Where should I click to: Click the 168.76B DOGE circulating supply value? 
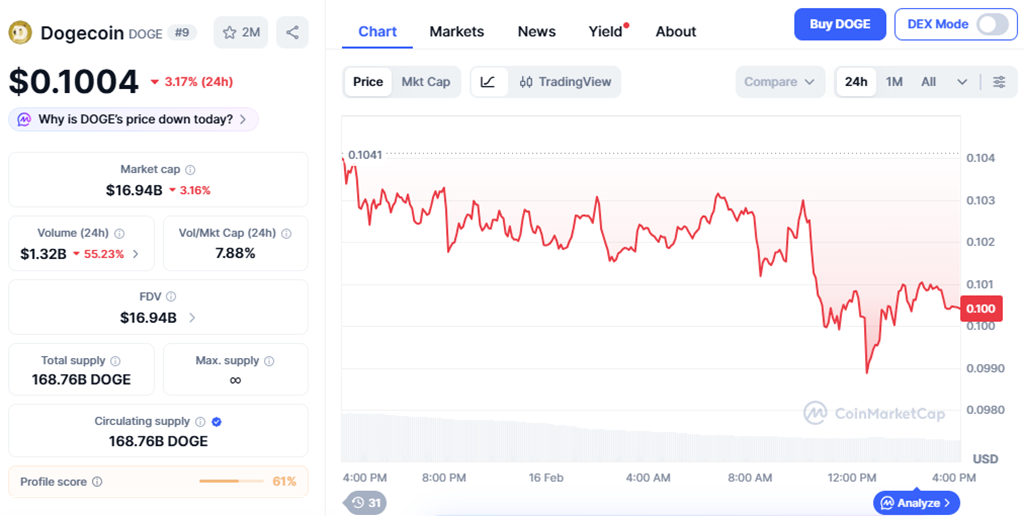pos(158,442)
